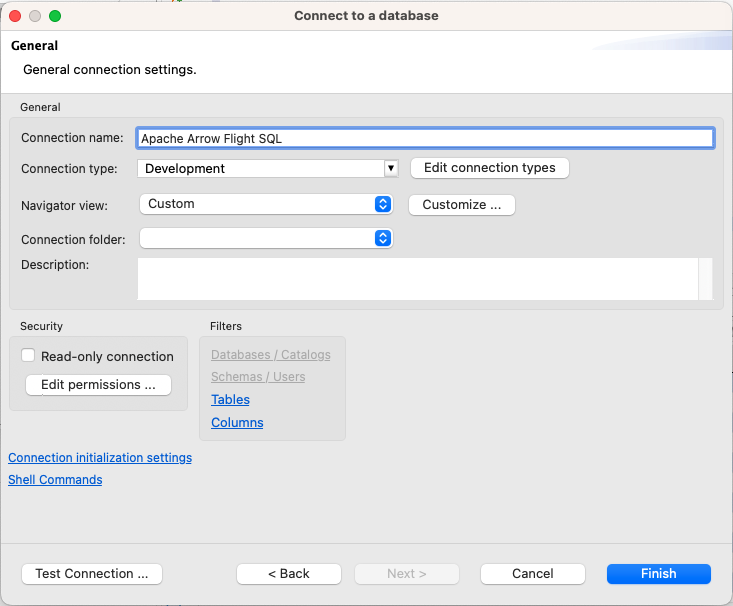Click inside the Description text area
Viewport: 733px width, 606px height.
tap(417, 279)
